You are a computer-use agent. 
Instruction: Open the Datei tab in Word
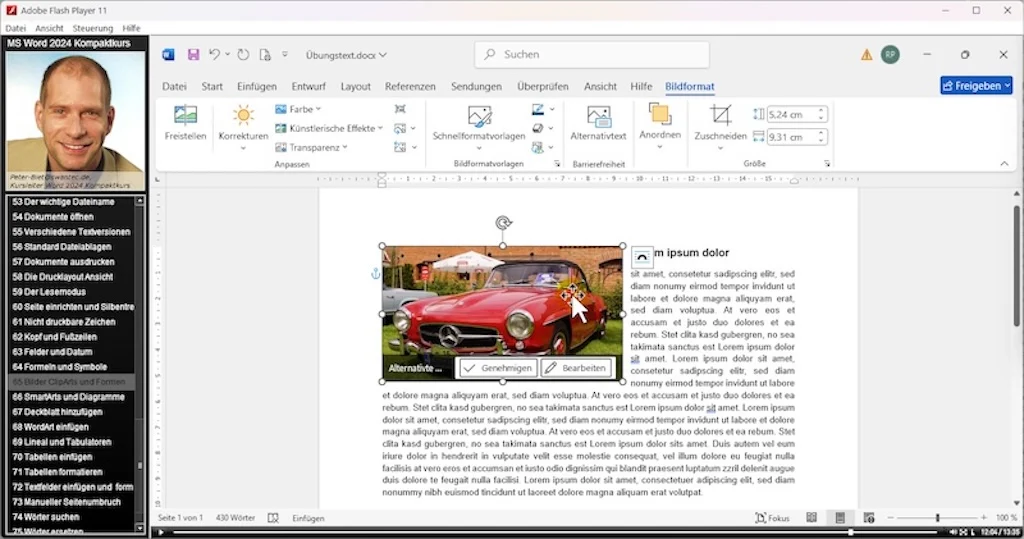point(174,86)
